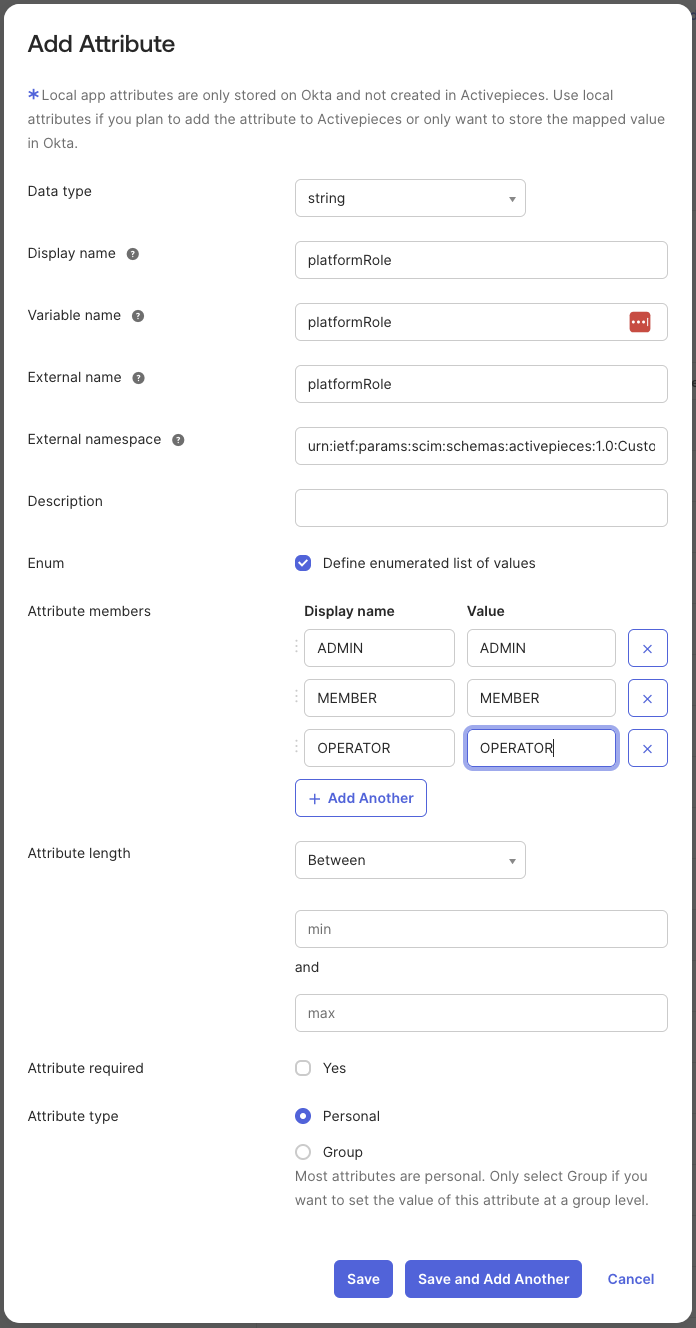696x1328 pixels.
Task: Open the variable insert icon in Variable name field
Action: click(x=640, y=321)
